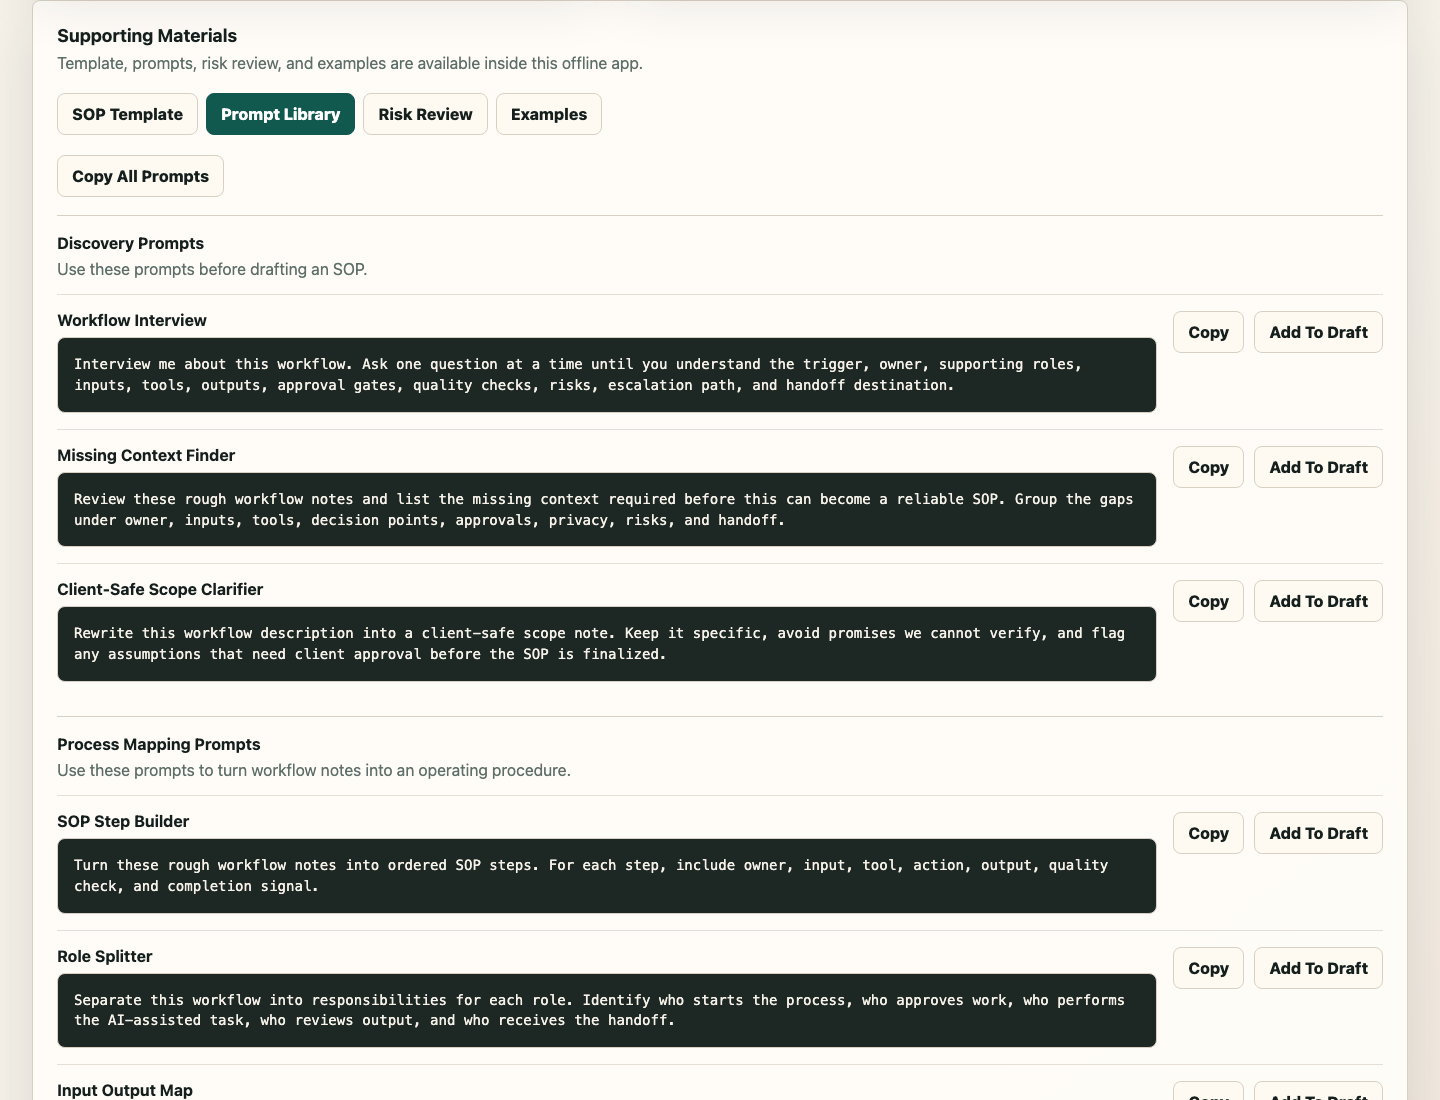Add Workflow Interview prompt to draft
This screenshot has height=1100, width=1440.
pyautogui.click(x=1318, y=332)
